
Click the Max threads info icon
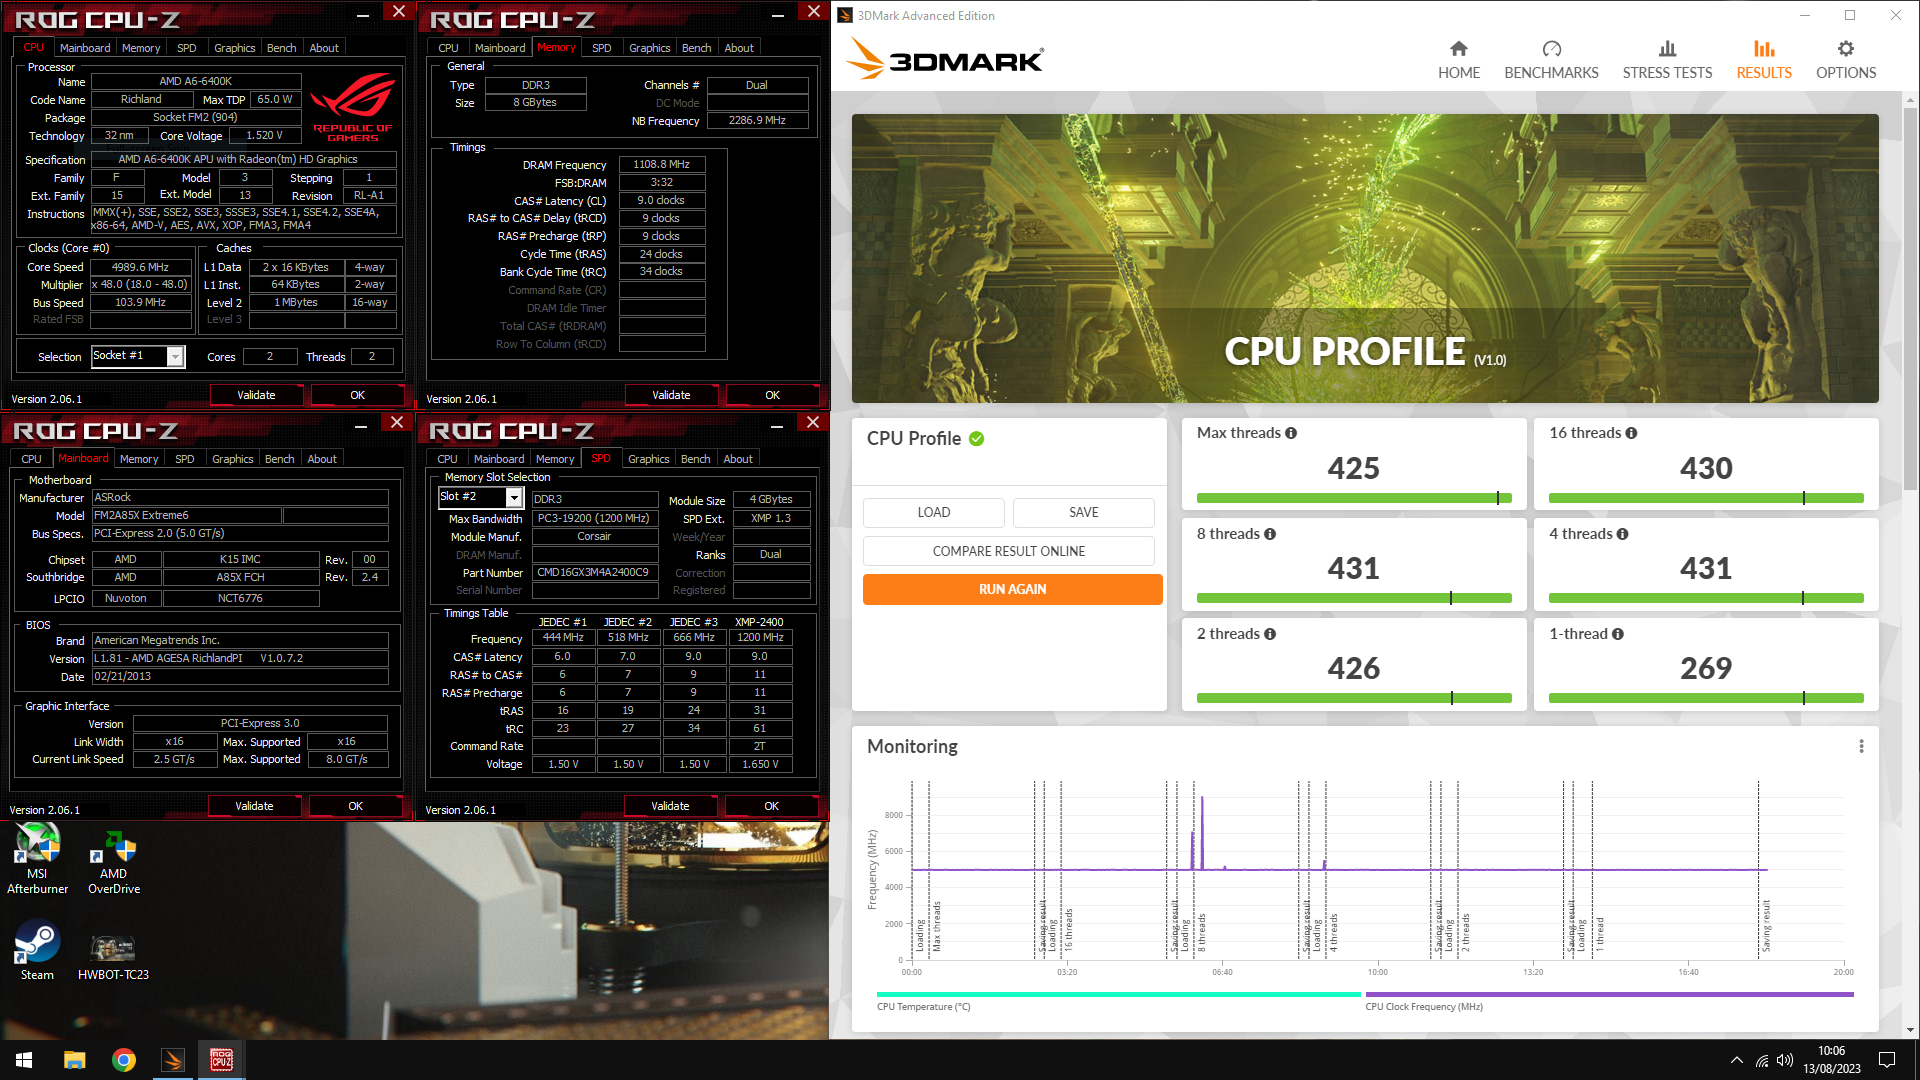coord(1291,433)
